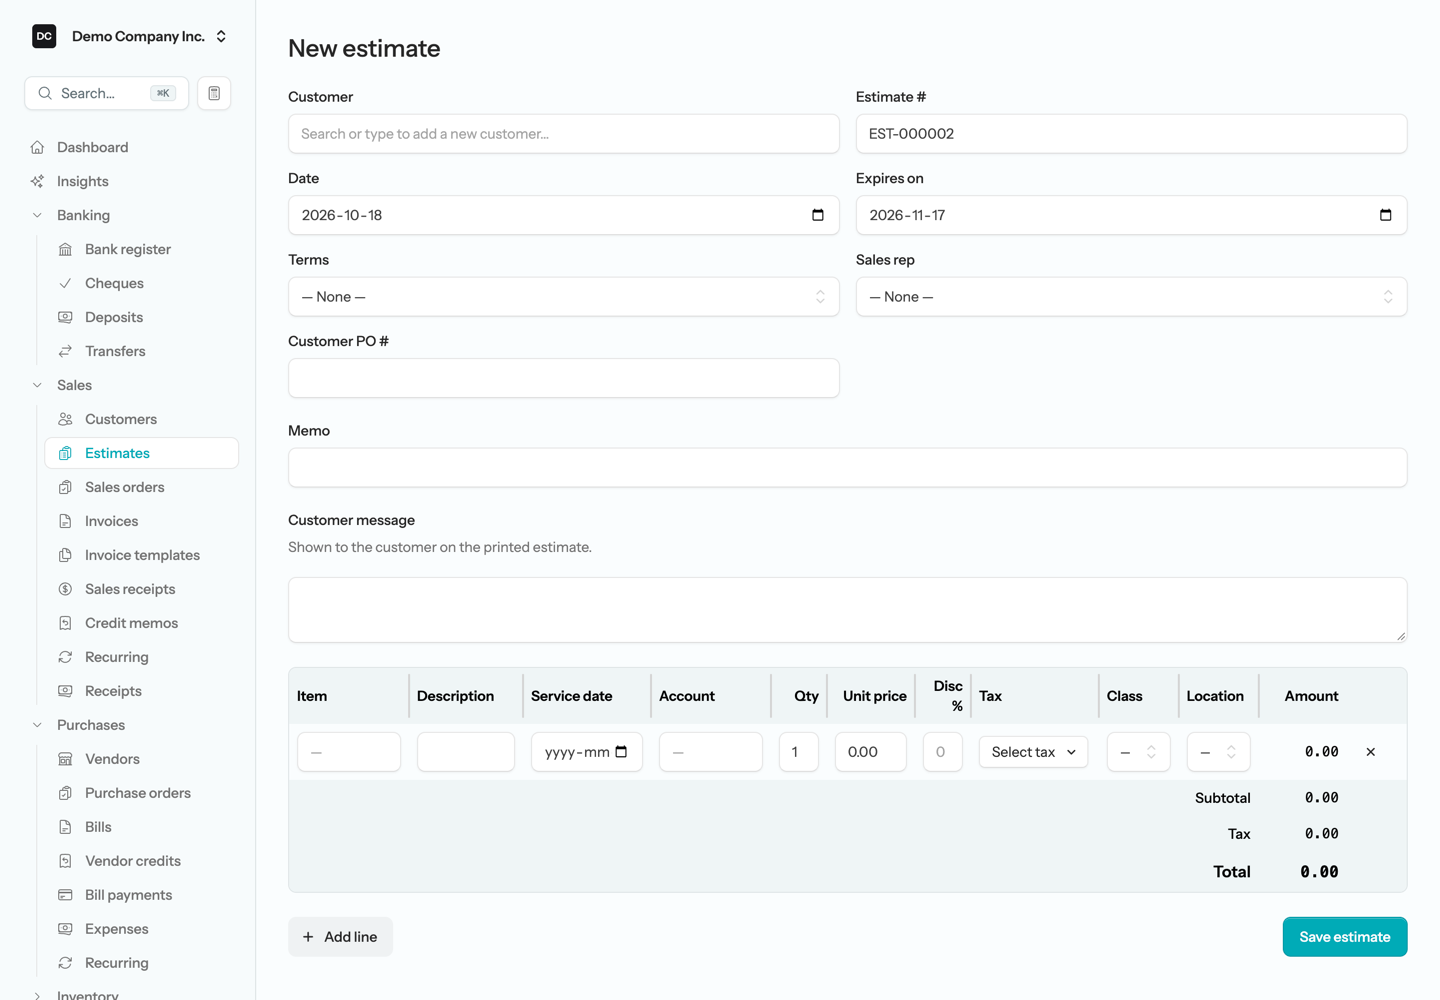Open the Class dropdown in the line row
The height and width of the screenshot is (1000, 1440).
click(x=1138, y=752)
